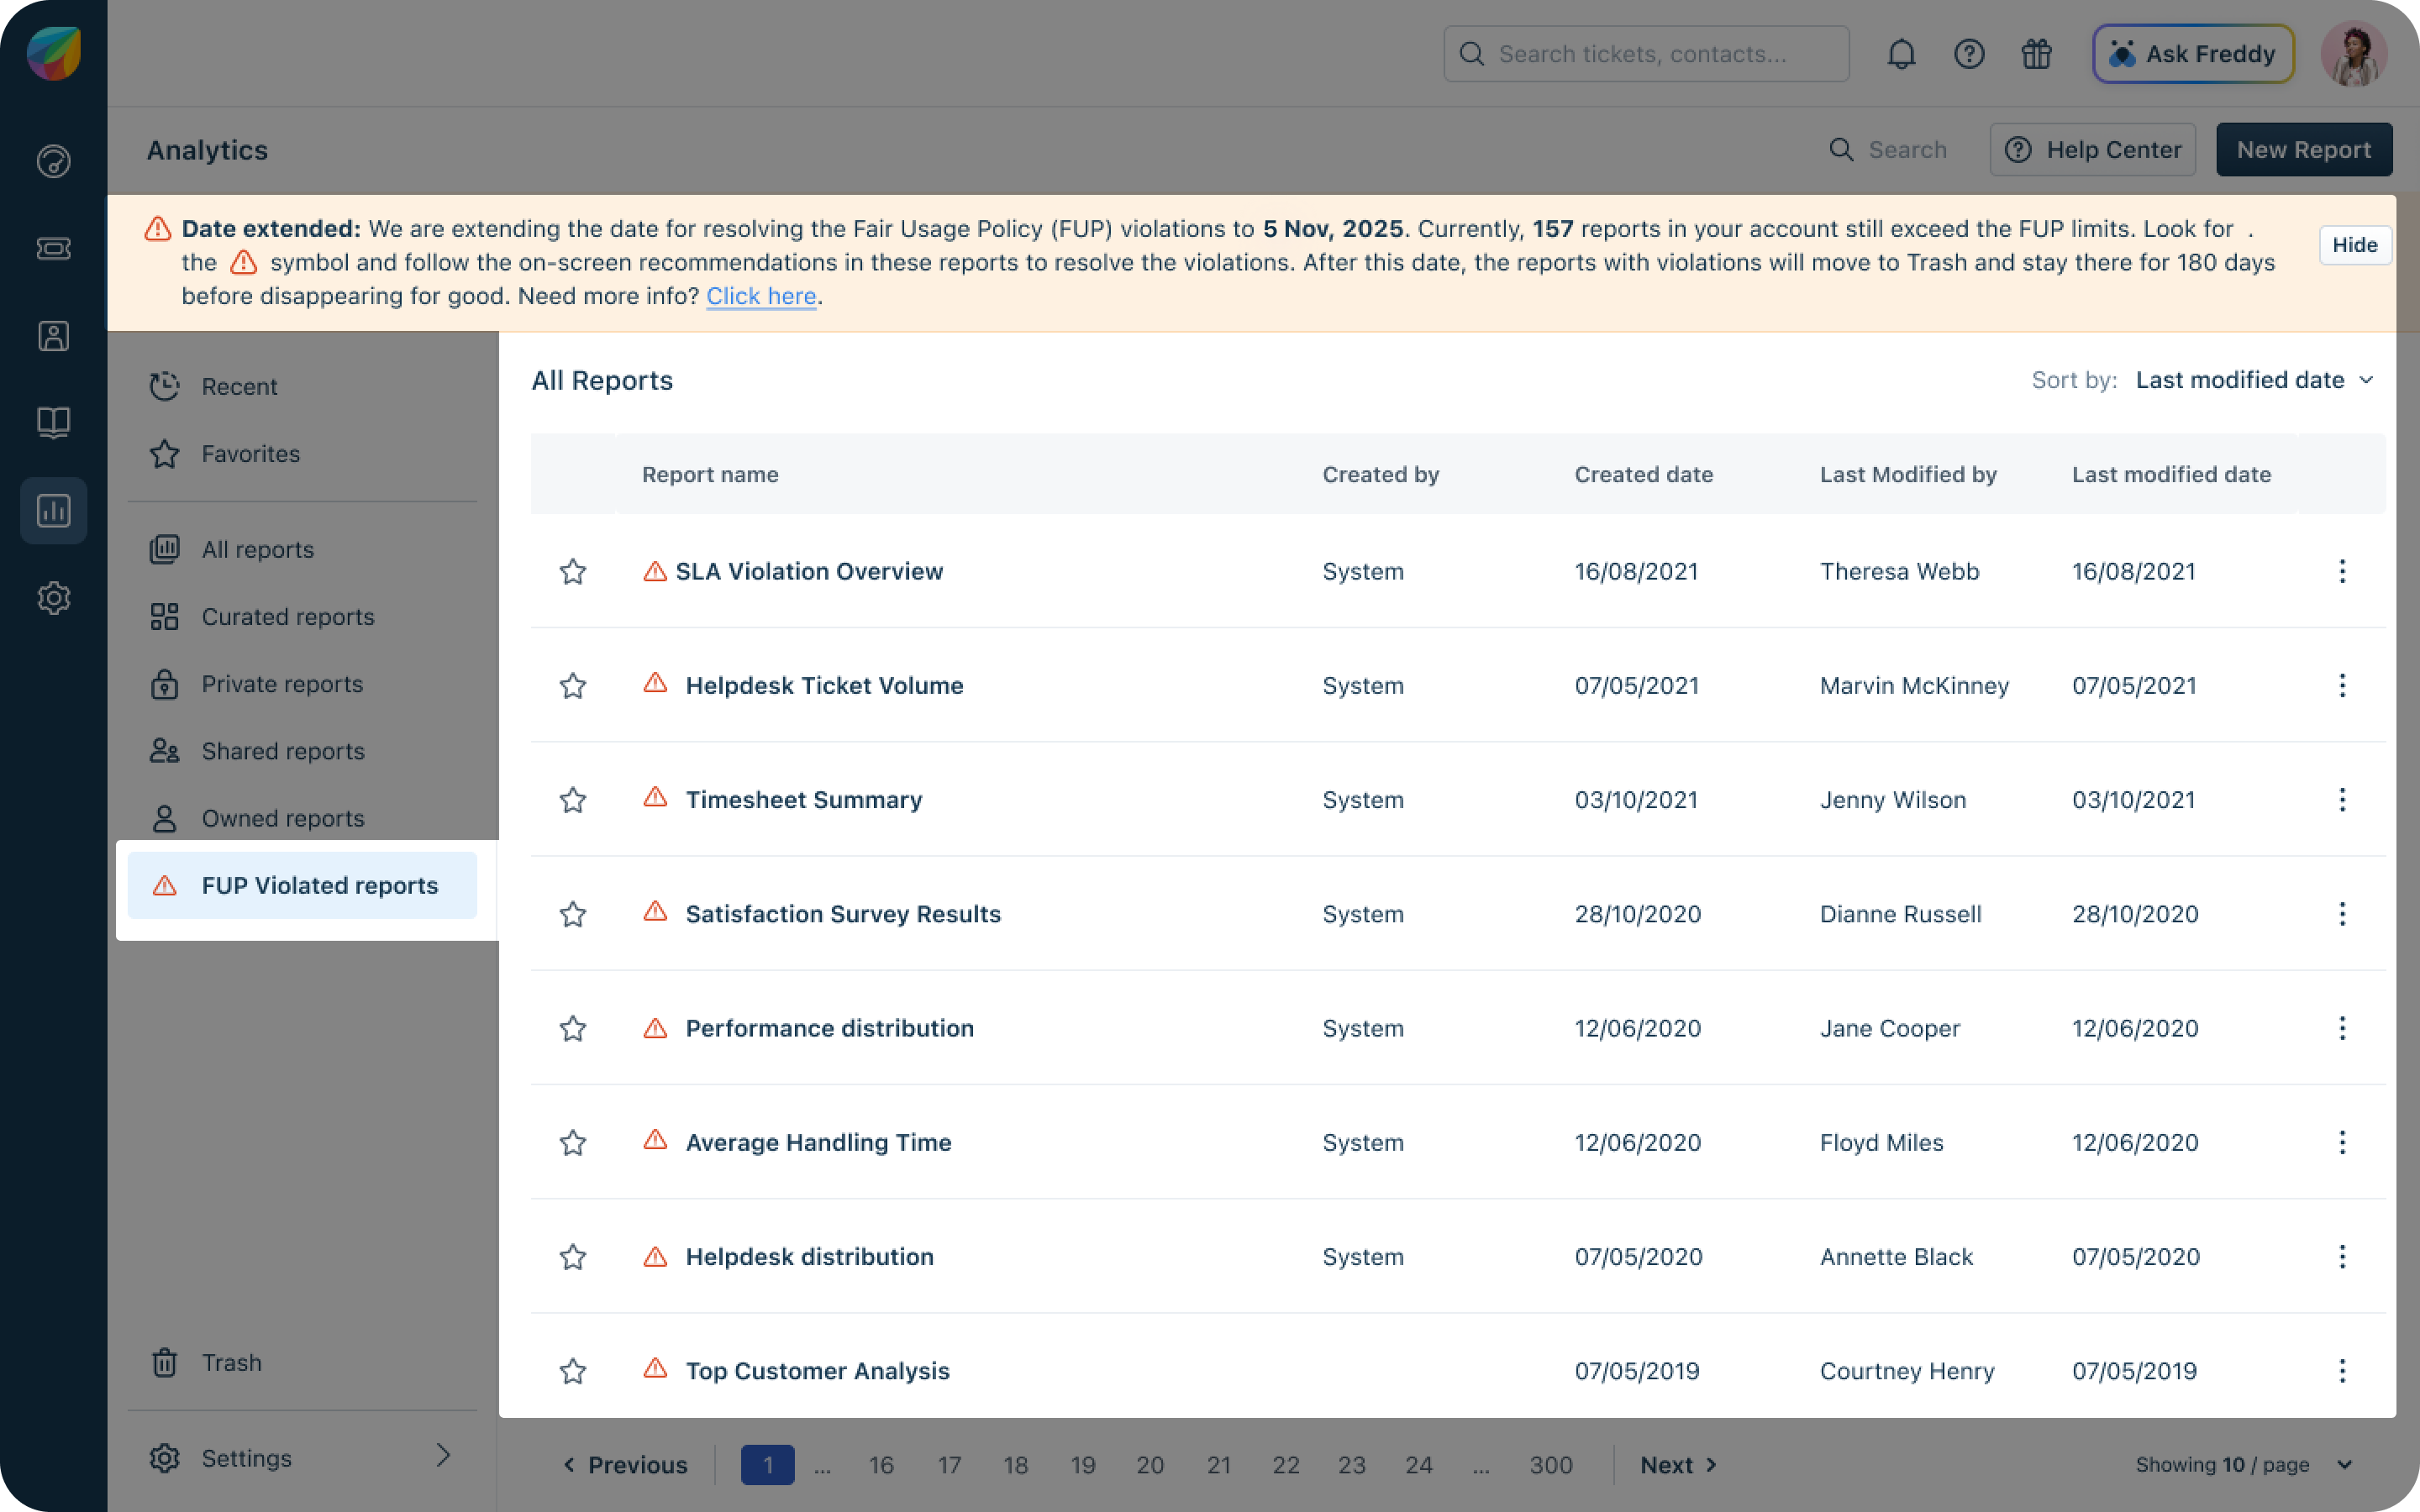Click the help question mark icon in top bar
The width and height of the screenshot is (2420, 1512).
pyautogui.click(x=1969, y=54)
